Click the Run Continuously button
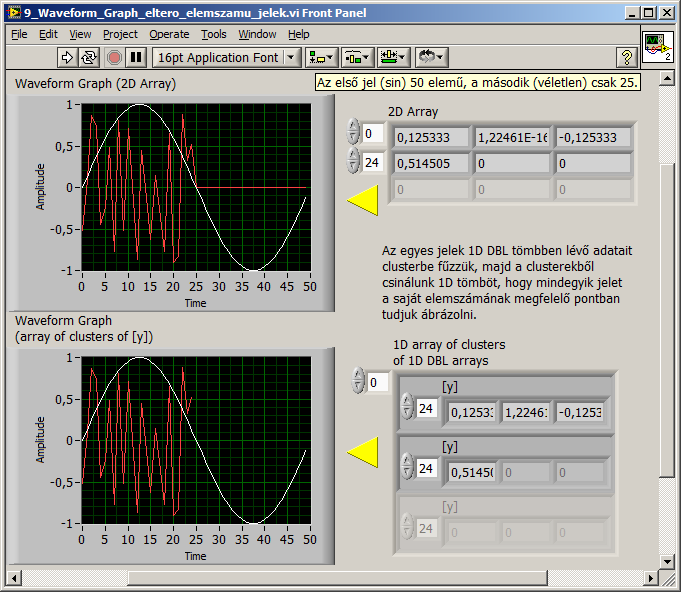Viewport: 681px width, 592px height. (x=89, y=57)
